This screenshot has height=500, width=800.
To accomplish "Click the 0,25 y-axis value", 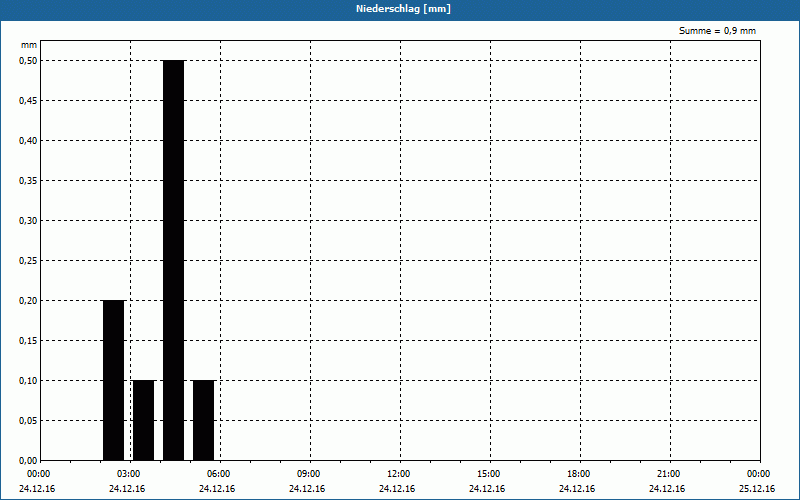I will coord(28,261).
